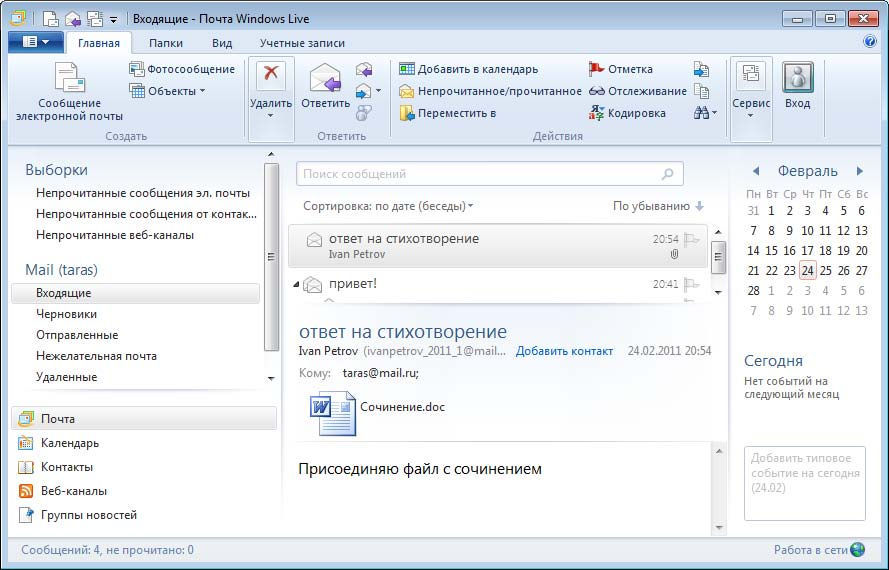Open help via the blue question mark
Viewport: 889px width, 570px height.
[x=870, y=42]
